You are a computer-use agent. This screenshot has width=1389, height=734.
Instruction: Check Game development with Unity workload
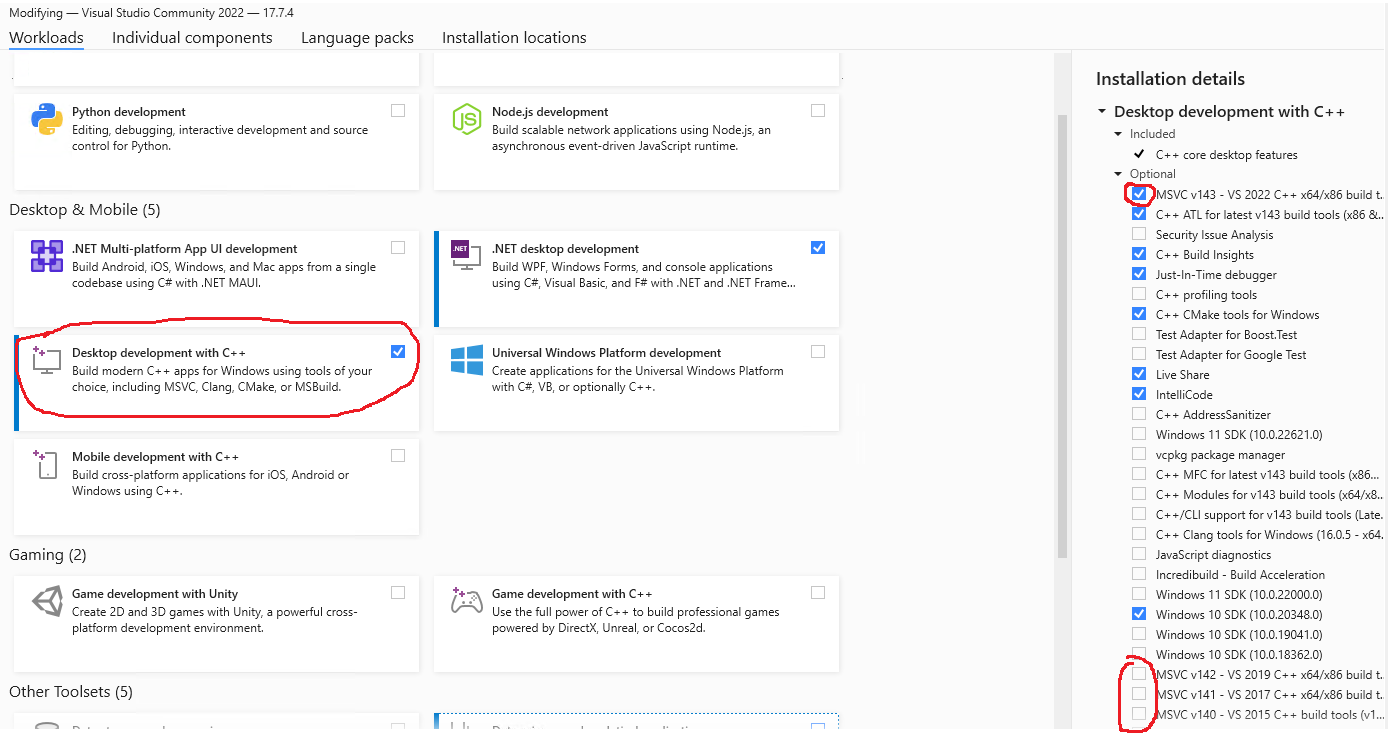point(398,593)
